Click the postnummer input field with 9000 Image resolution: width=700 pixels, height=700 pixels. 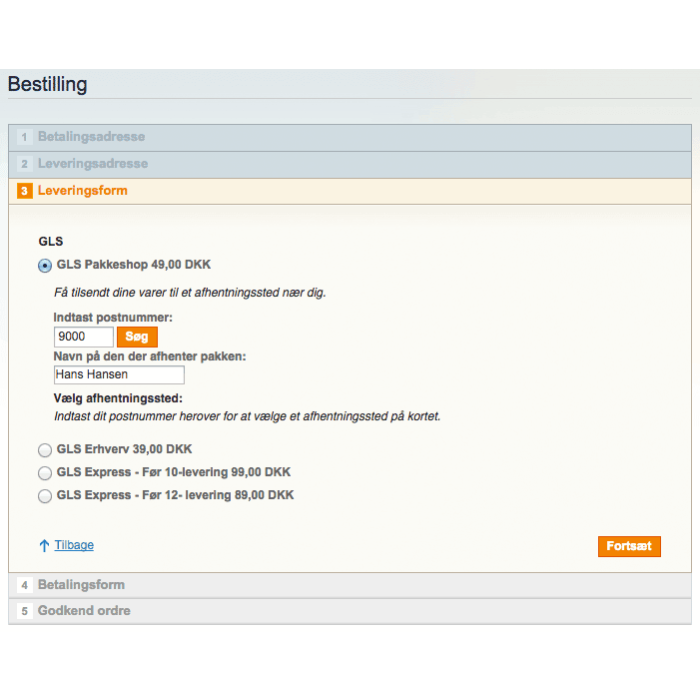[83, 337]
